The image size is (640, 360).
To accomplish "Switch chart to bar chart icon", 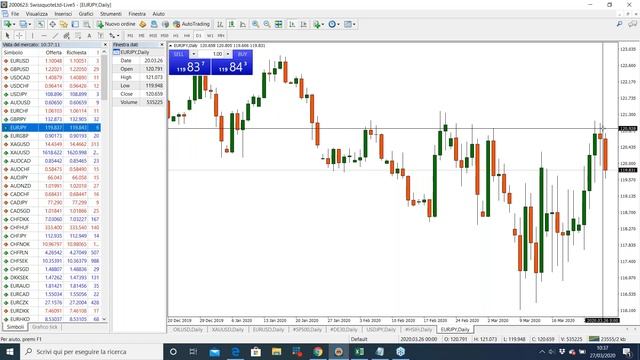I will coord(220,24).
